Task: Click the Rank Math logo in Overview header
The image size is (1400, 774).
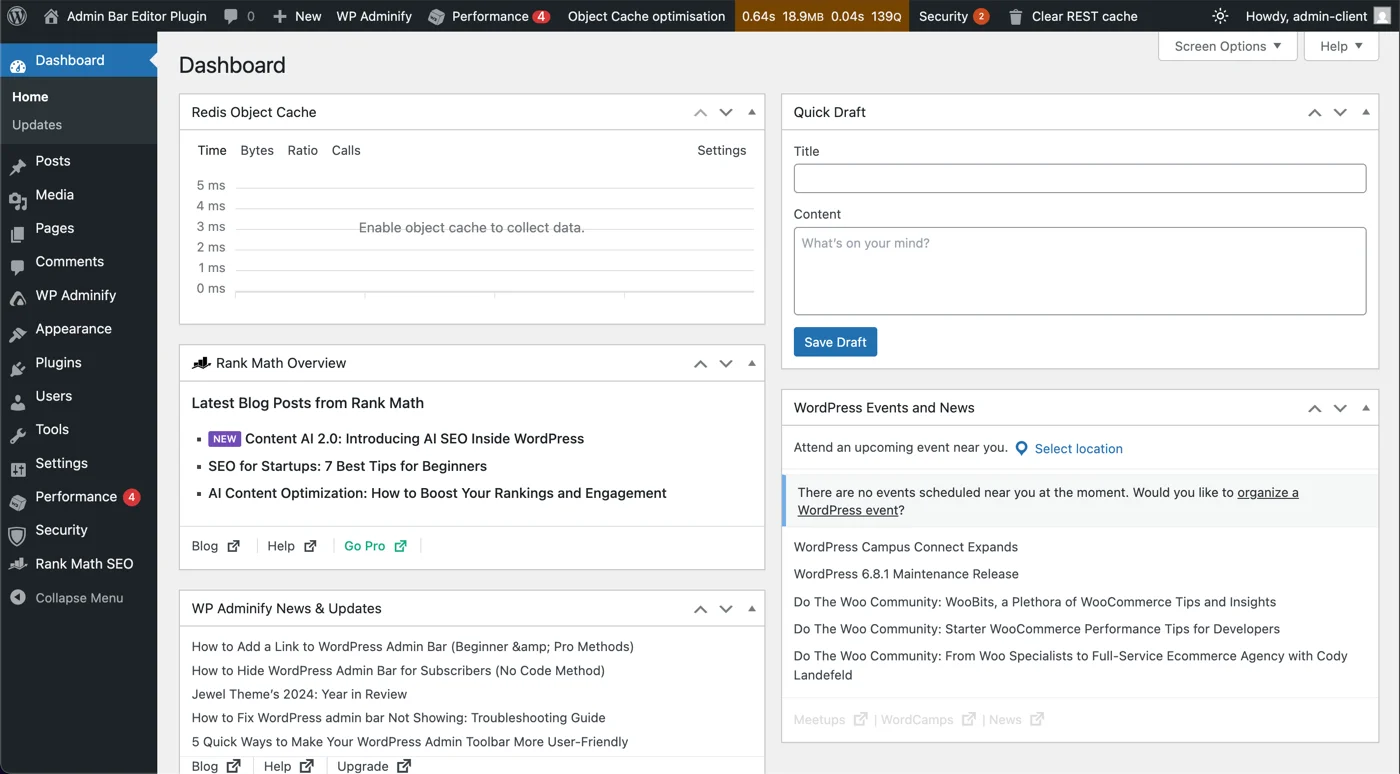Action: pos(201,363)
